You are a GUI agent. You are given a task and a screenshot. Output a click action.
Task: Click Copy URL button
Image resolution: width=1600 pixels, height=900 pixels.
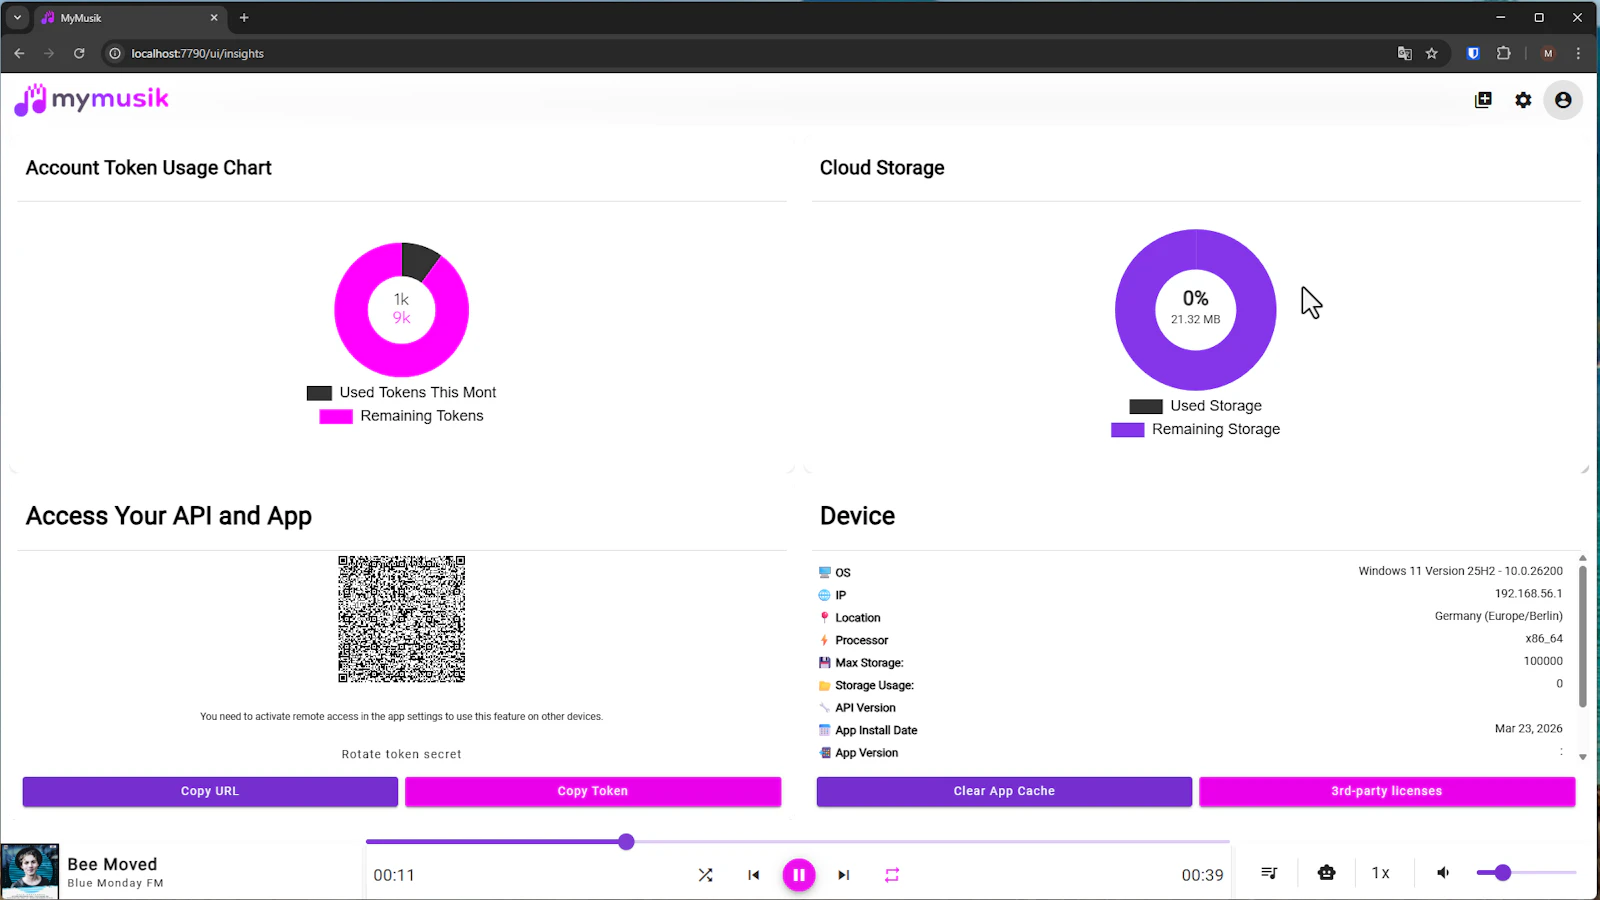[210, 791]
